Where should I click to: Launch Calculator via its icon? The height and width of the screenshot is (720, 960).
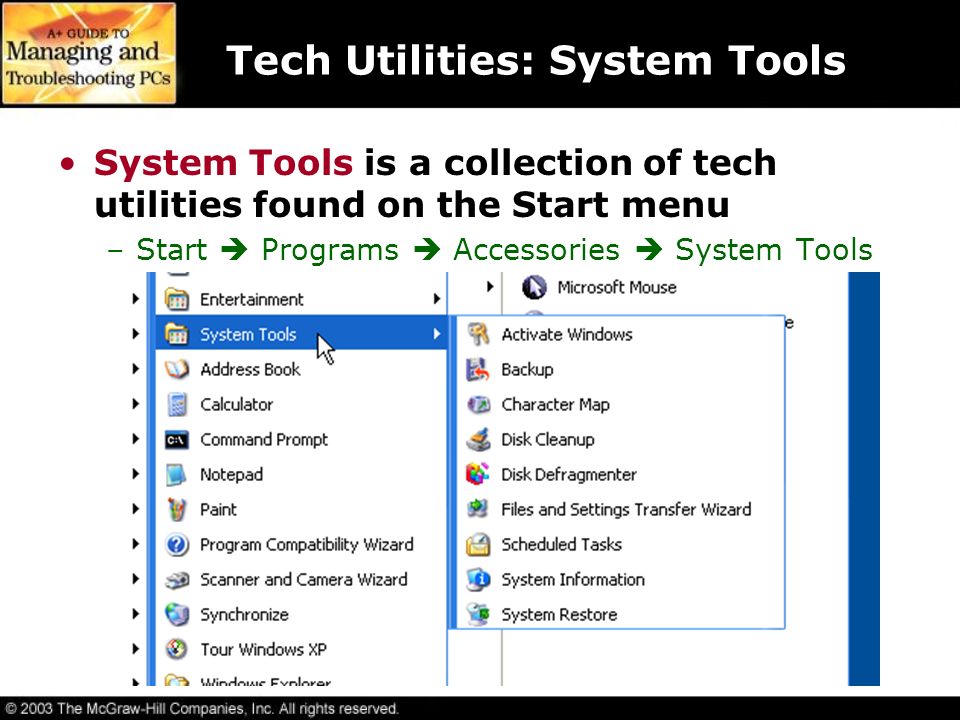(176, 404)
